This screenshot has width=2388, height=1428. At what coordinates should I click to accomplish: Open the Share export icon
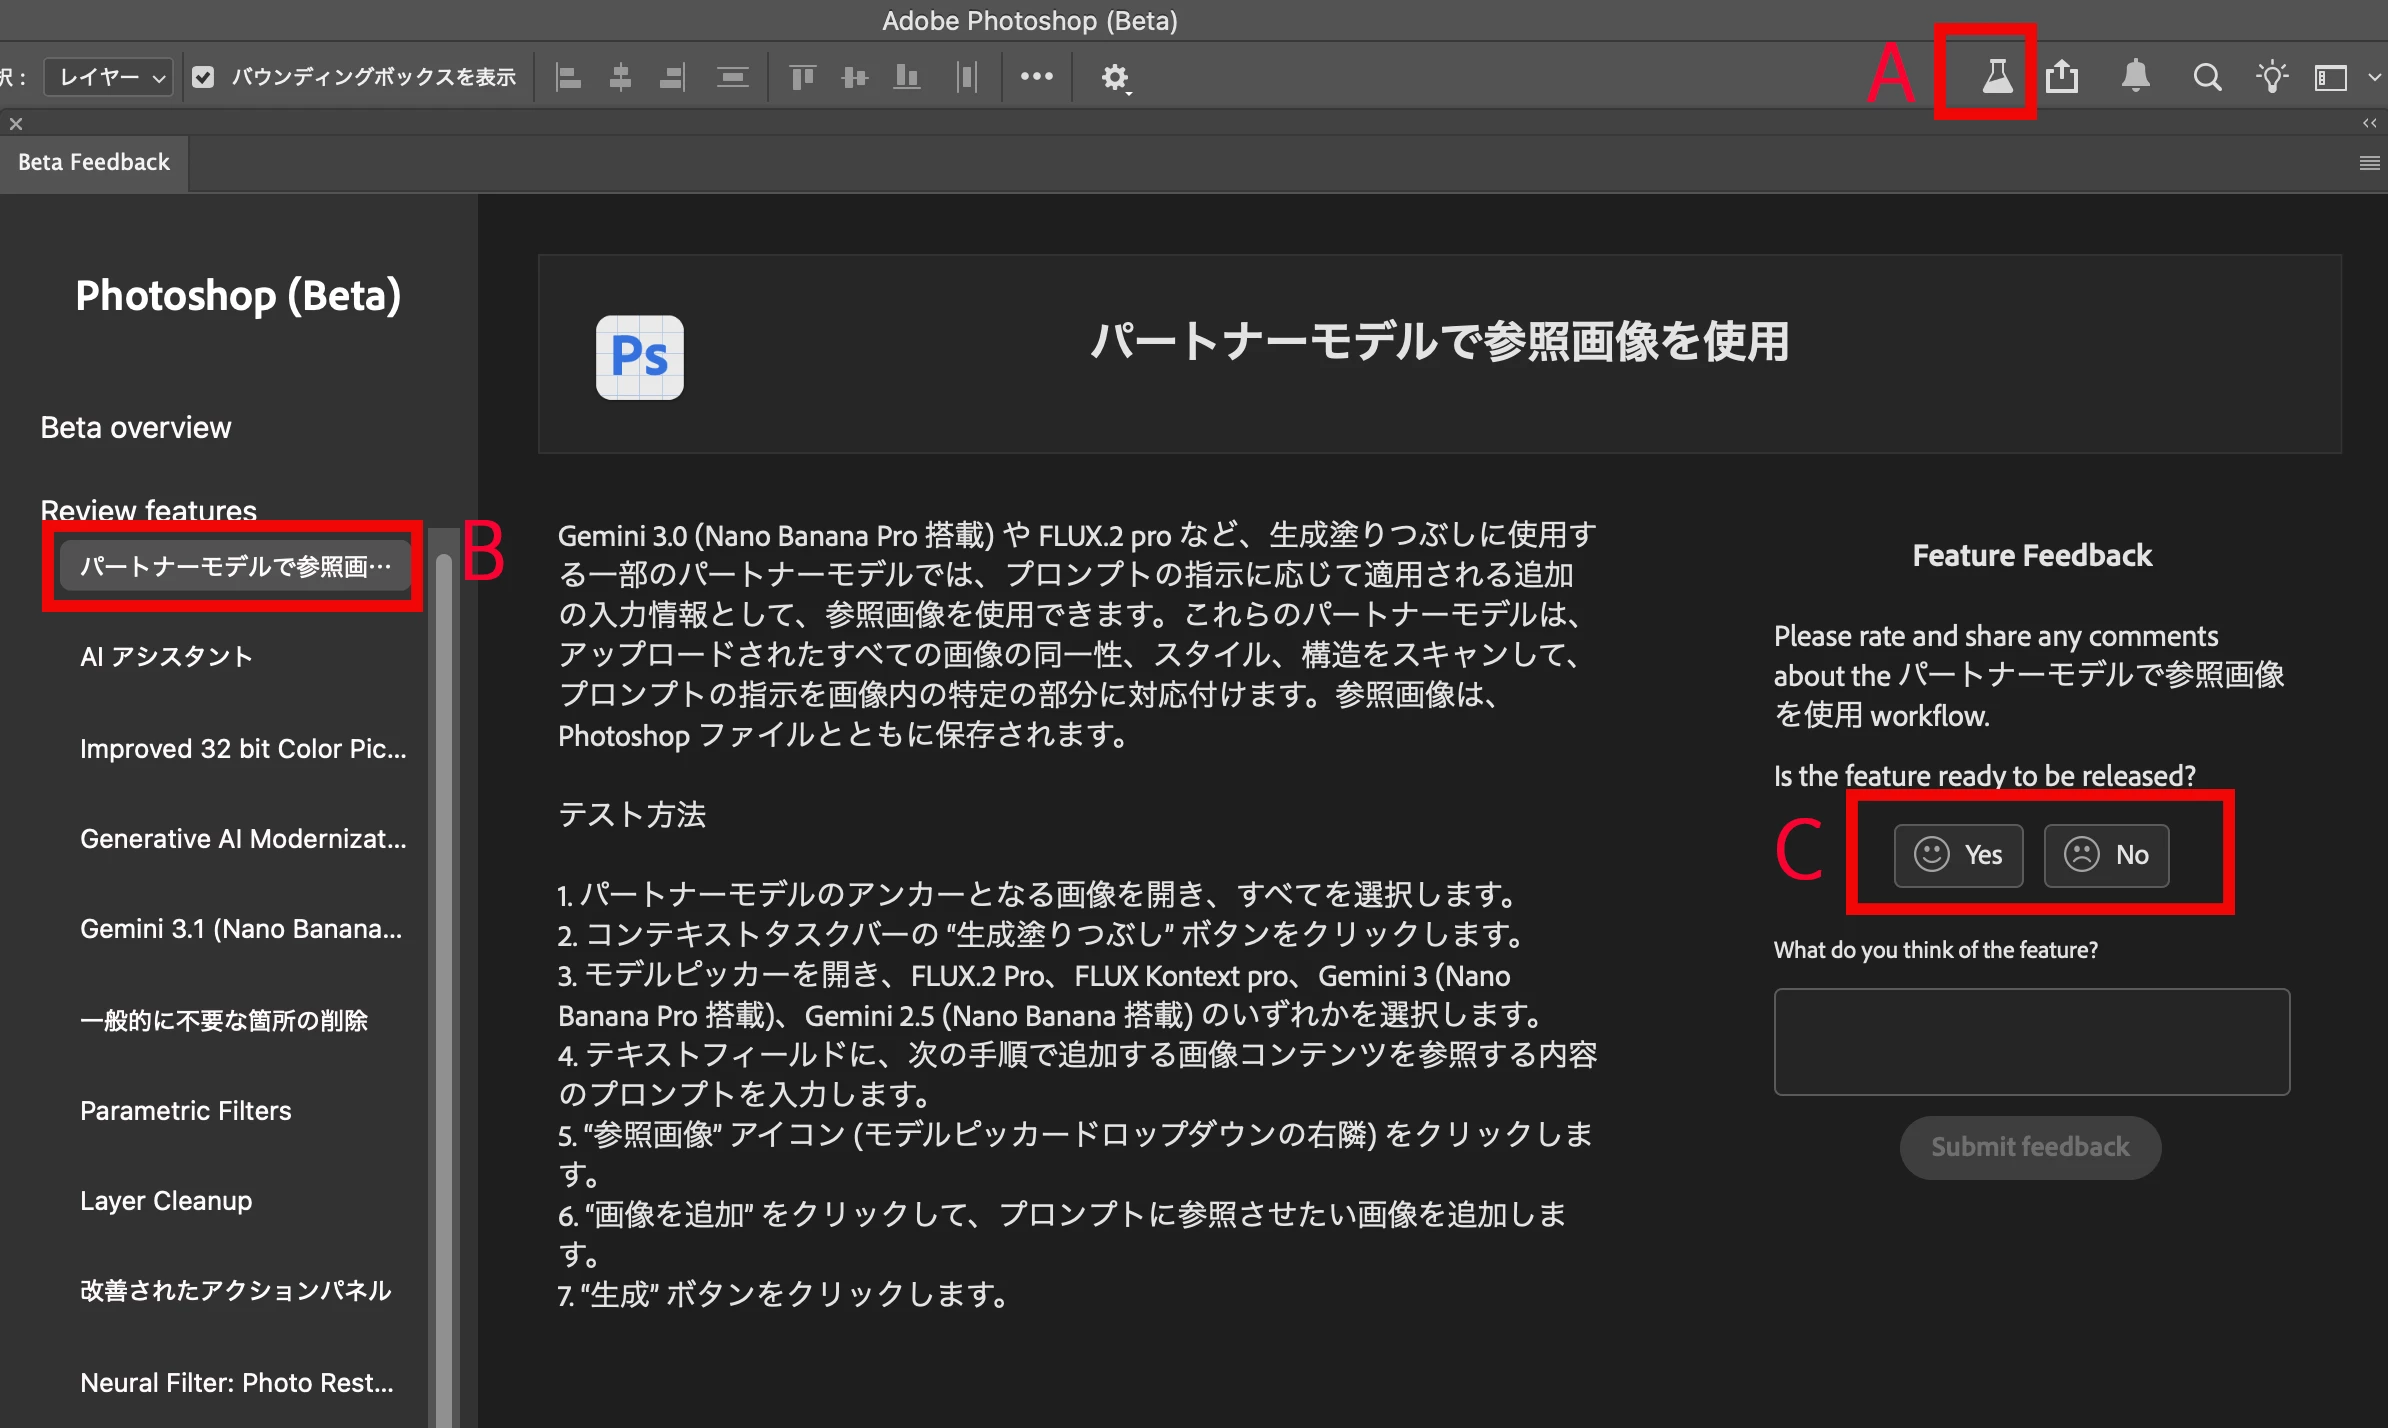(2062, 76)
